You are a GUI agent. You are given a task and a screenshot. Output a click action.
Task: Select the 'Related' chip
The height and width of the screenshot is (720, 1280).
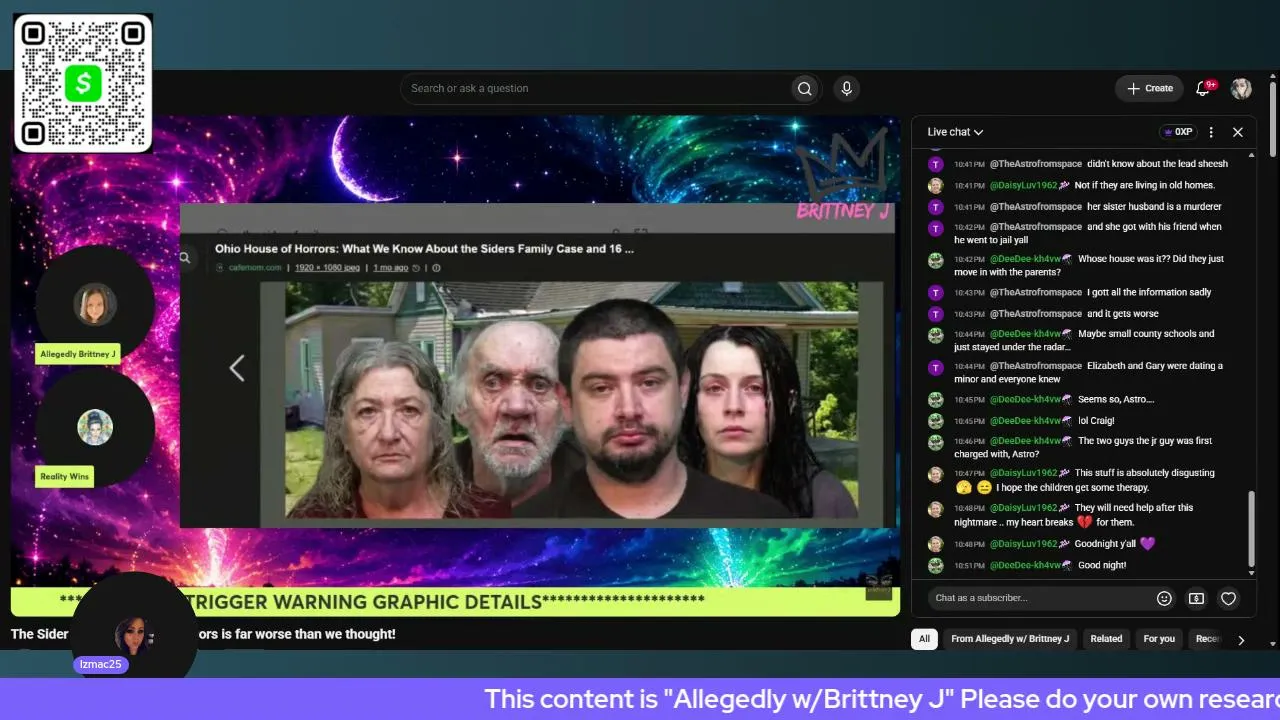(x=1106, y=639)
